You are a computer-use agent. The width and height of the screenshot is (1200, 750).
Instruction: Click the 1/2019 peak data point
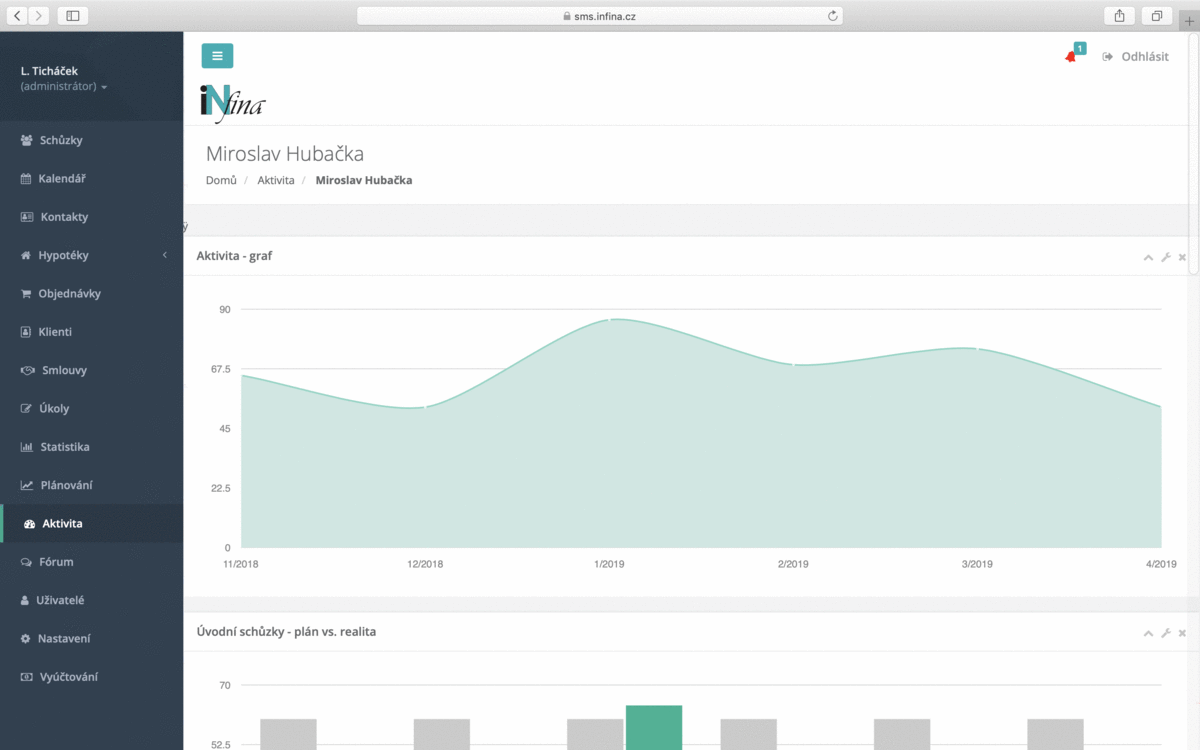tap(609, 319)
